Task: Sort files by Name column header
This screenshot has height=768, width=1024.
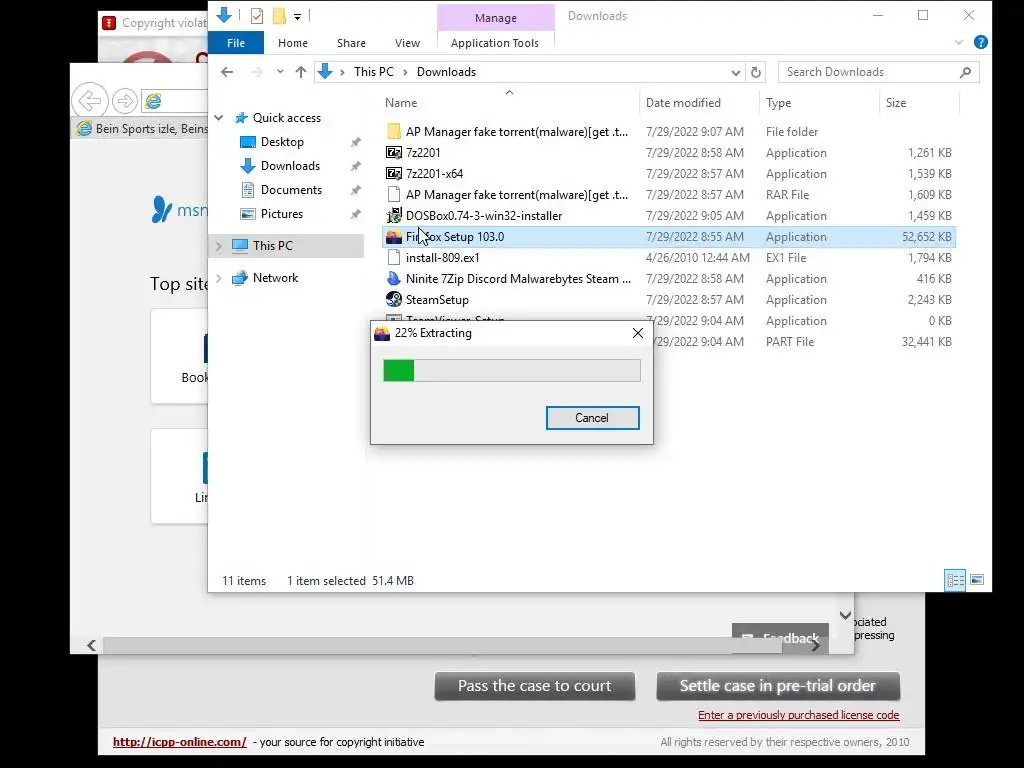Action: tap(400, 103)
